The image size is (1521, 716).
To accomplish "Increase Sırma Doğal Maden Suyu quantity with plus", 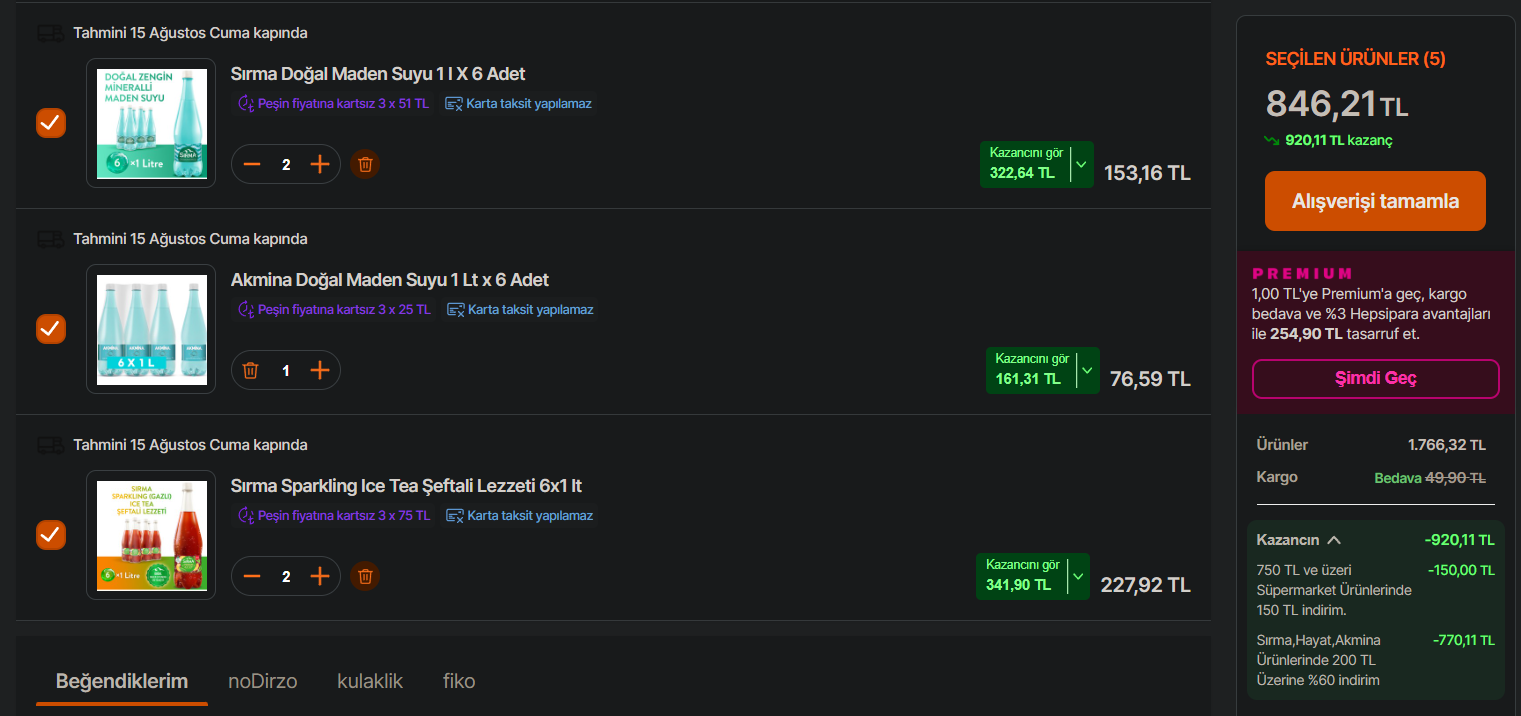I will (320, 164).
